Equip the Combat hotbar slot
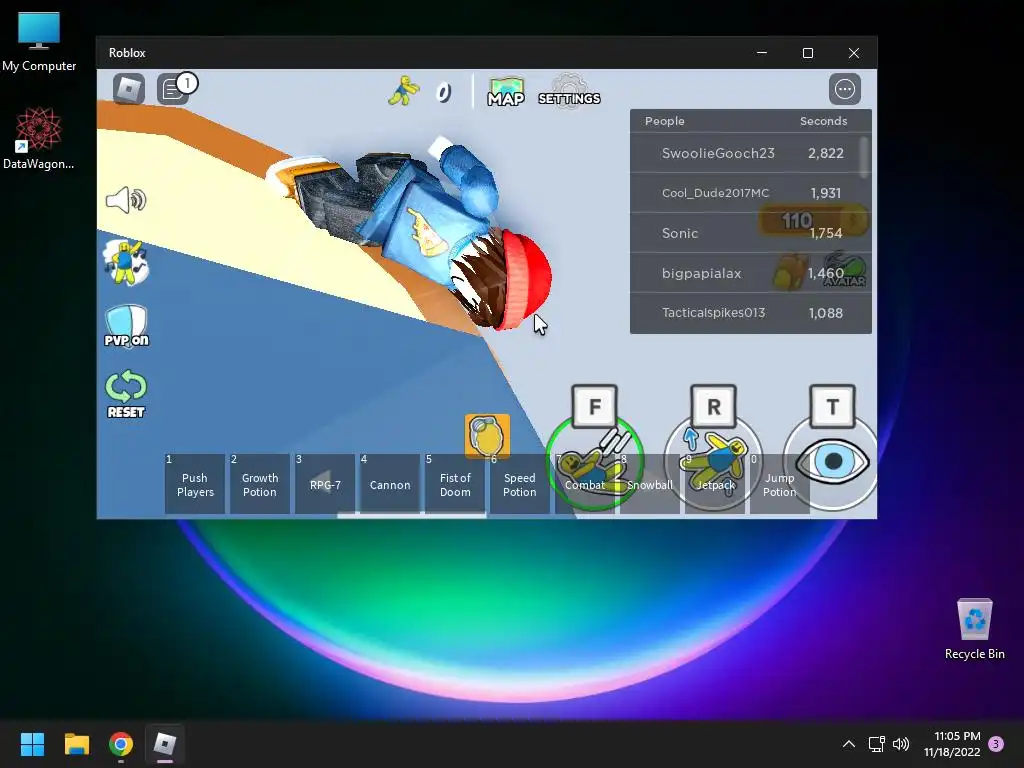The width and height of the screenshot is (1024, 768). click(584, 485)
